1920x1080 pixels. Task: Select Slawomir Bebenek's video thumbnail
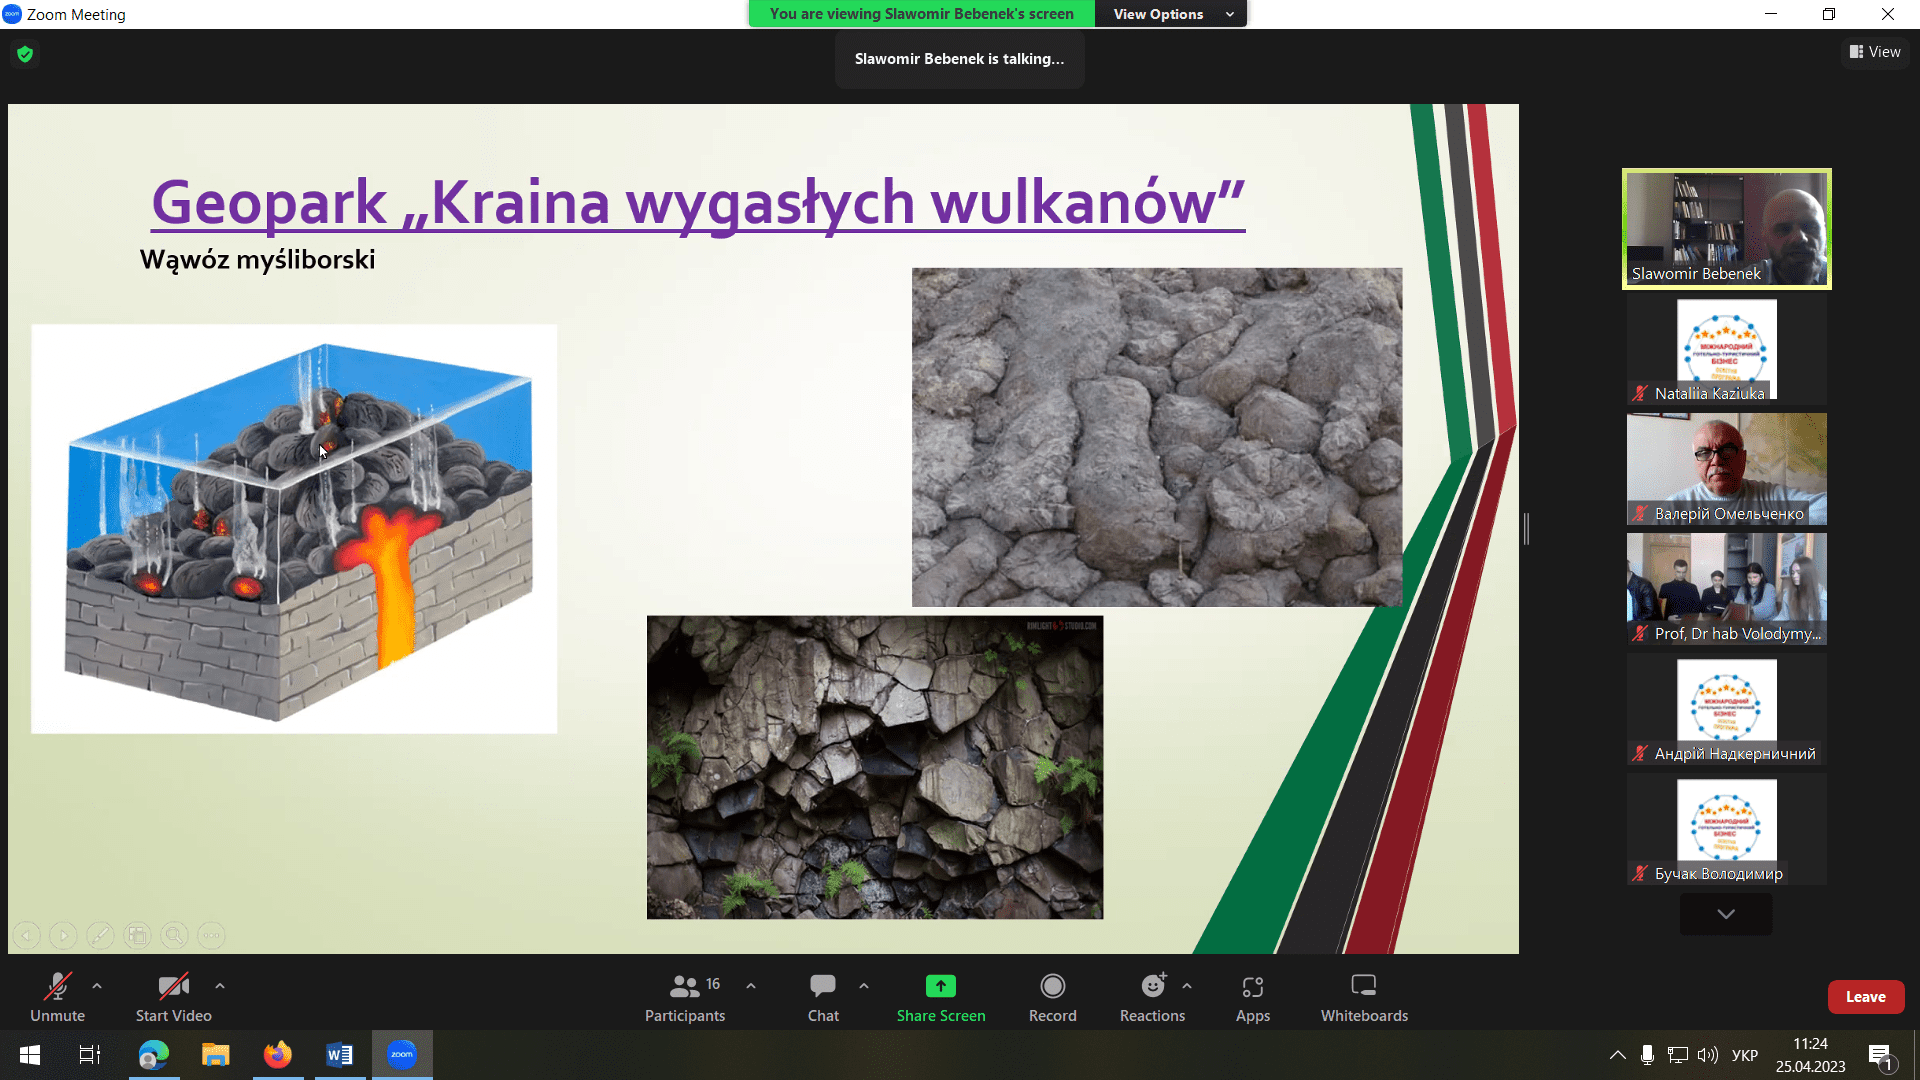(1726, 229)
